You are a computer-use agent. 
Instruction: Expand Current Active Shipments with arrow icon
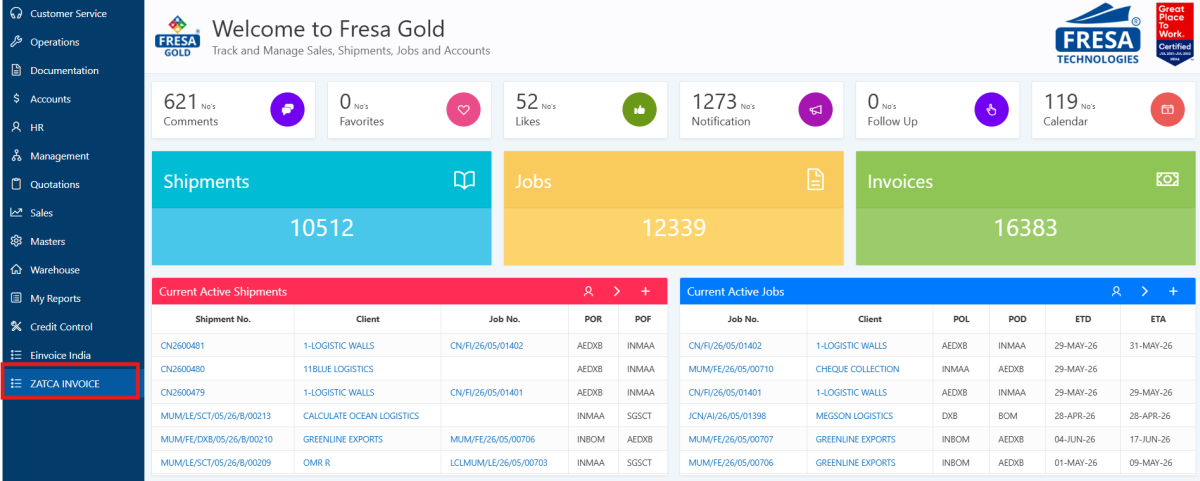617,291
